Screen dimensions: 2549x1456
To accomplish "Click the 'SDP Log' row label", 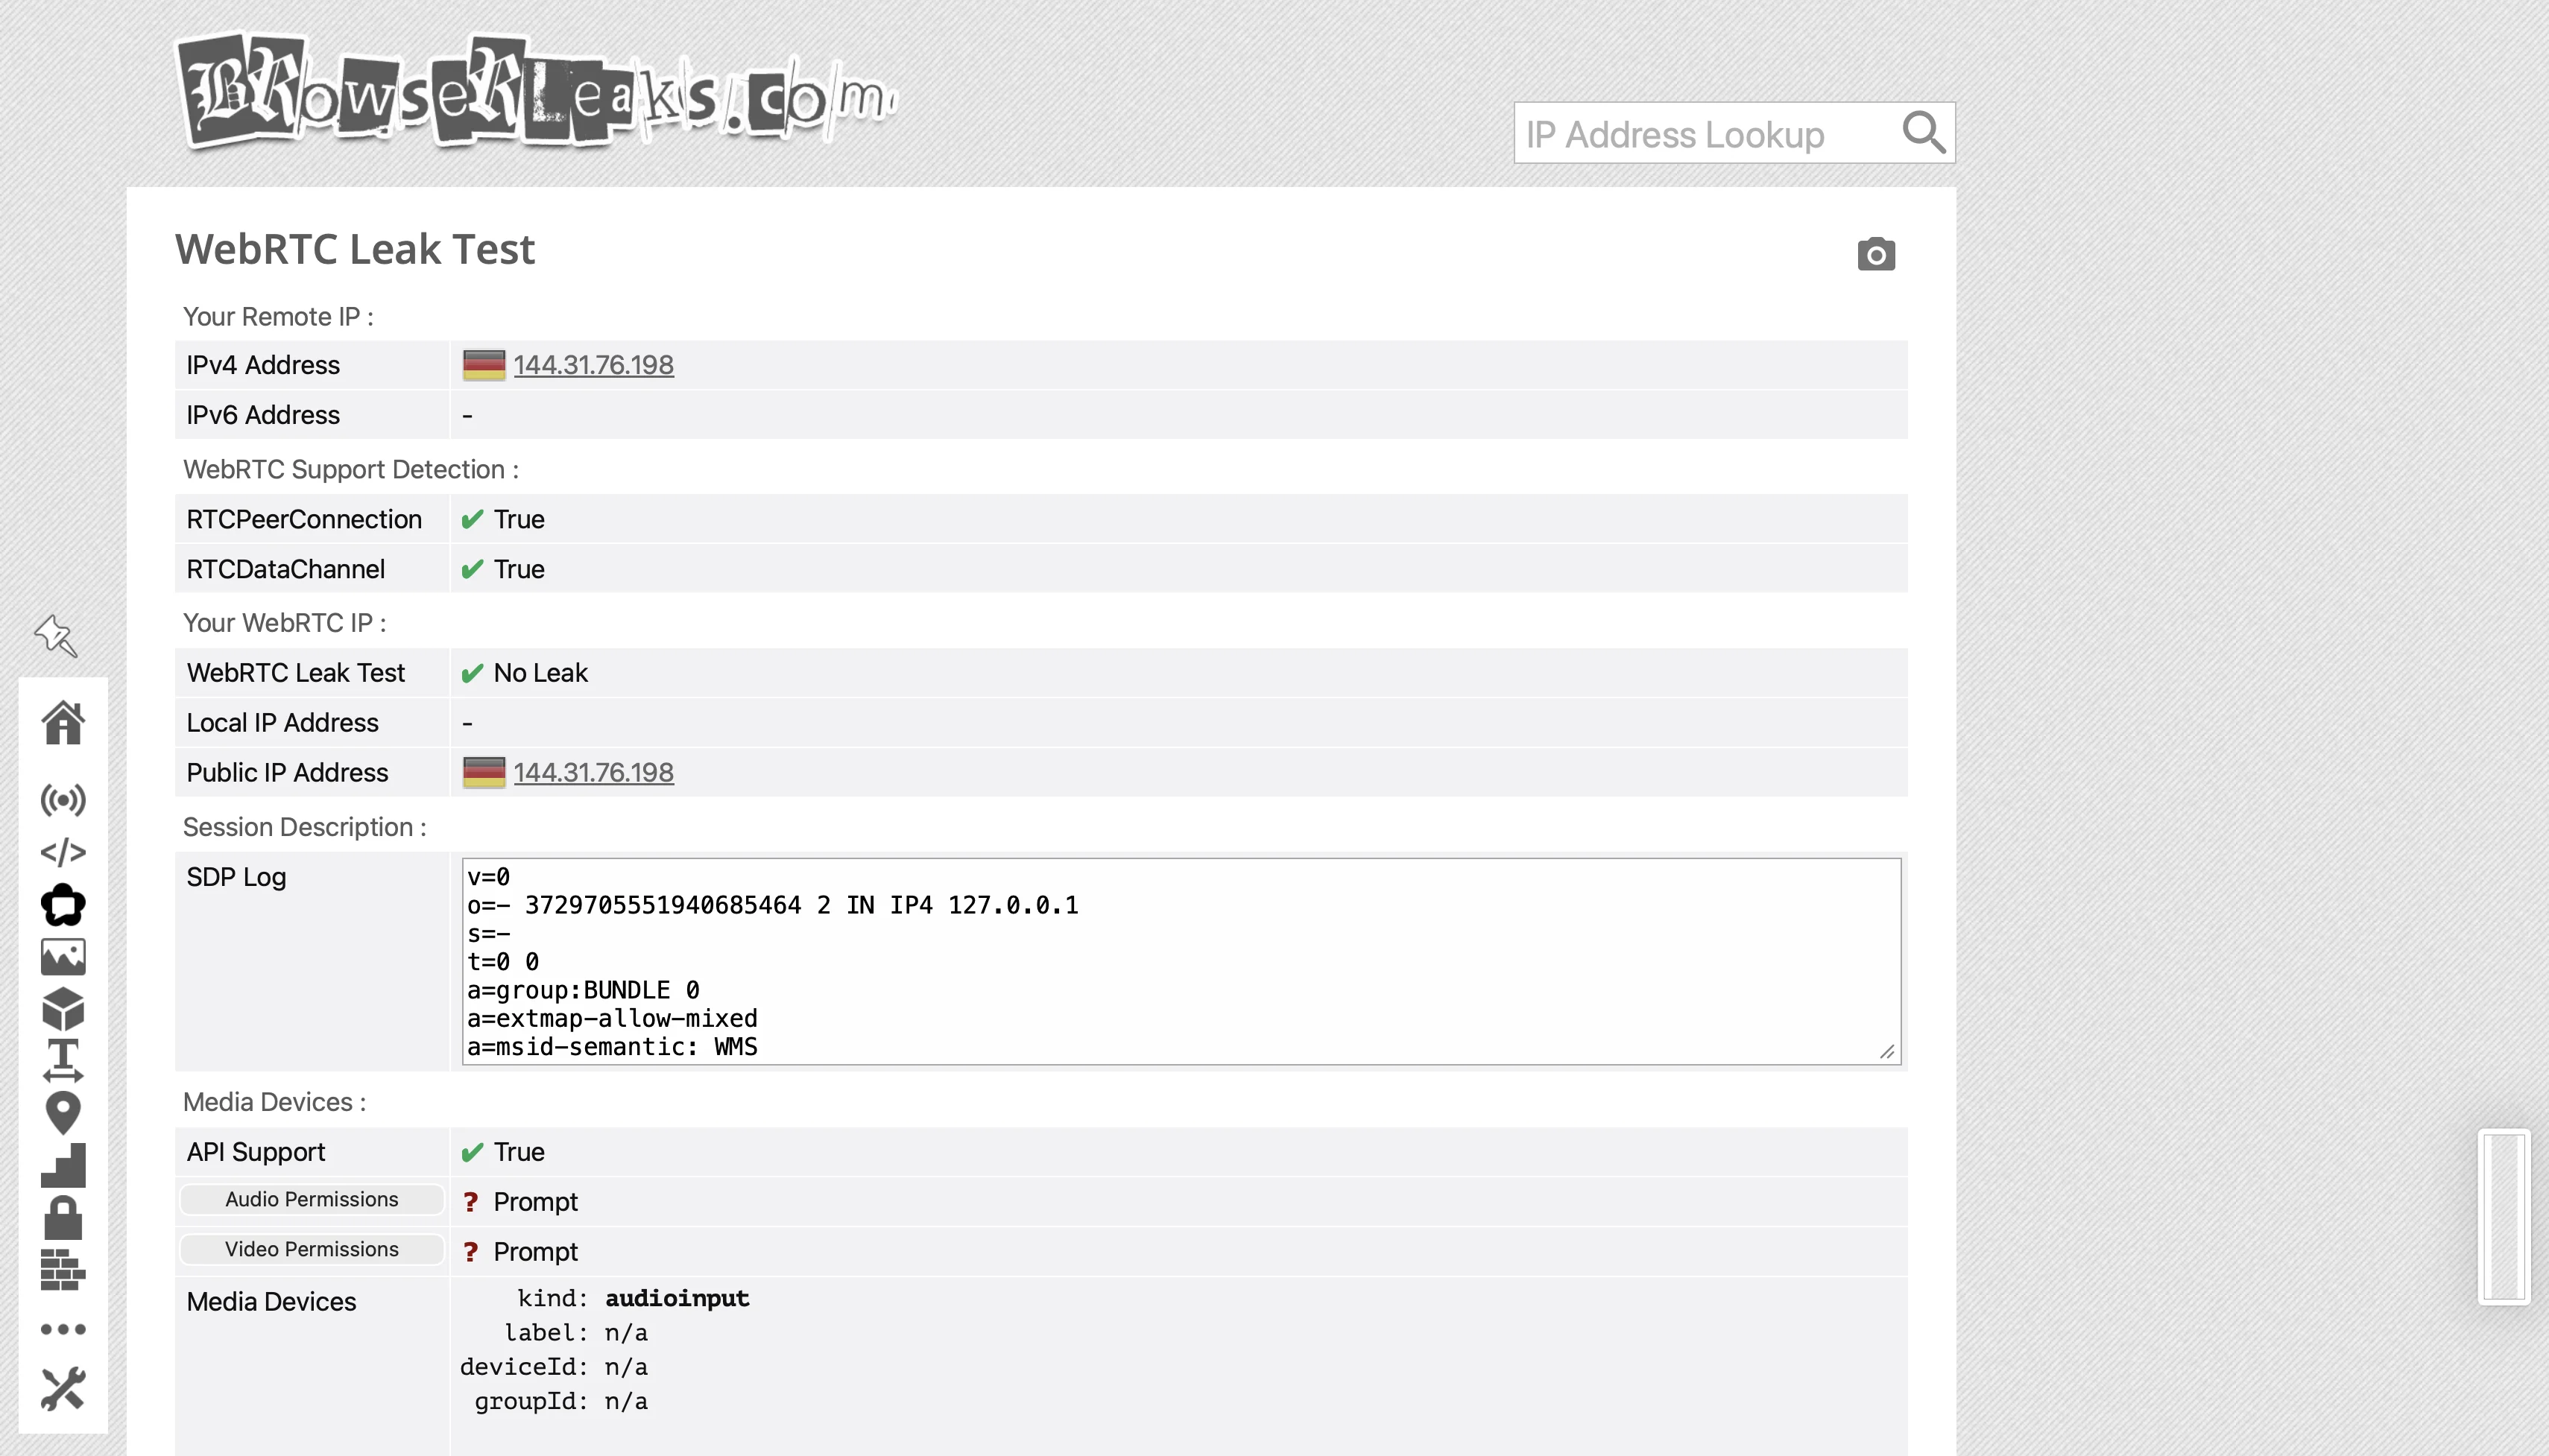I will click(236, 877).
